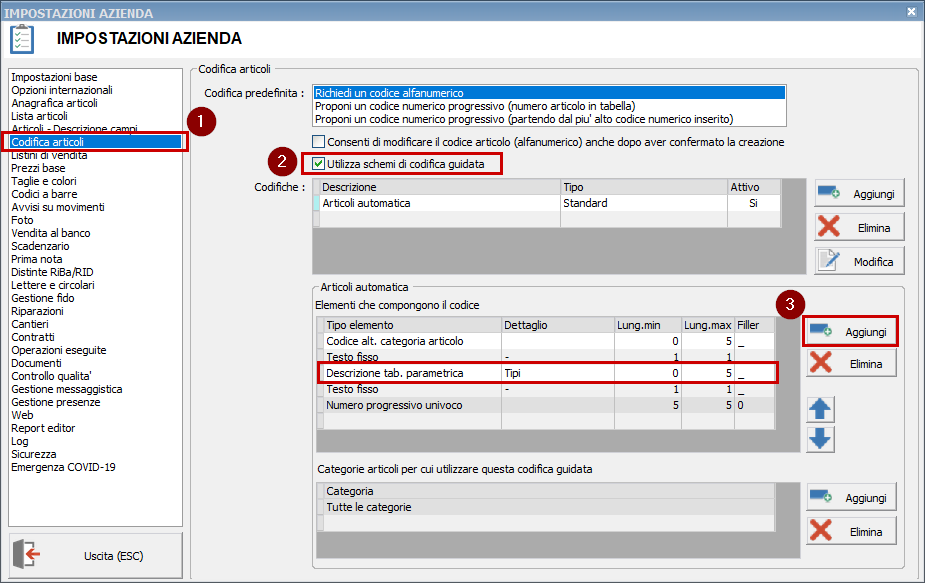Delete selected code element with Elimina
This screenshot has width=925, height=583.
point(850,364)
